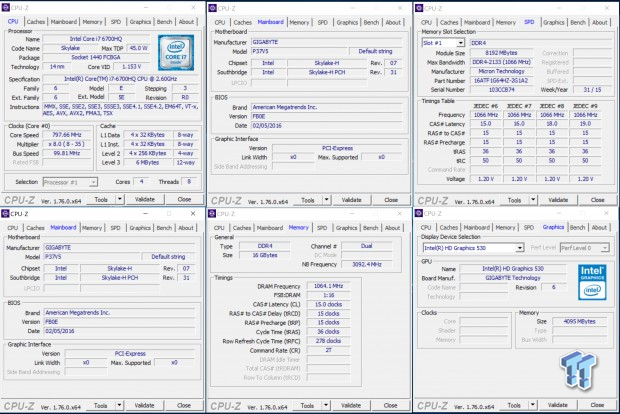Click the Tools button in the SPD window

(x=514, y=200)
